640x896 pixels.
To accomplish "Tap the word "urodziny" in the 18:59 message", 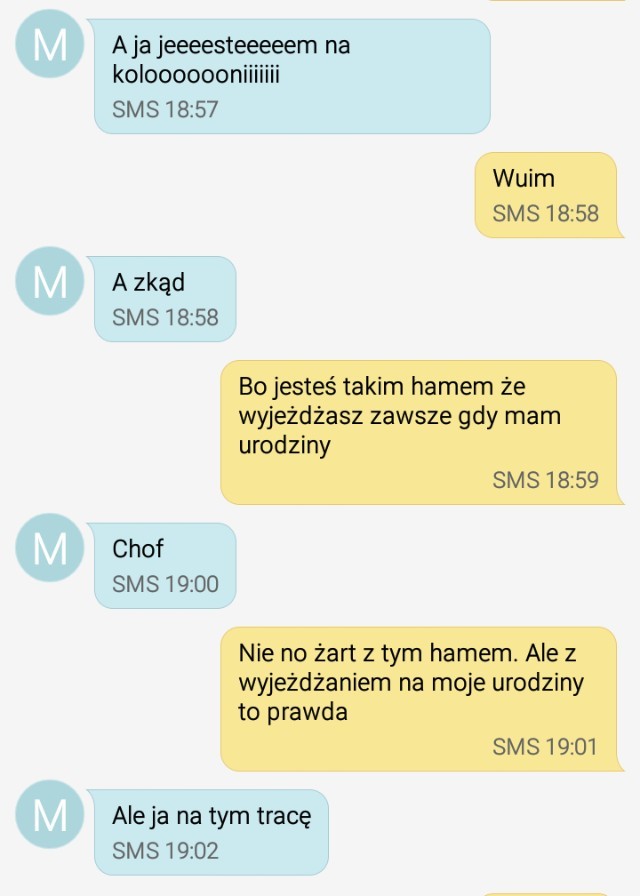I will [x=285, y=446].
